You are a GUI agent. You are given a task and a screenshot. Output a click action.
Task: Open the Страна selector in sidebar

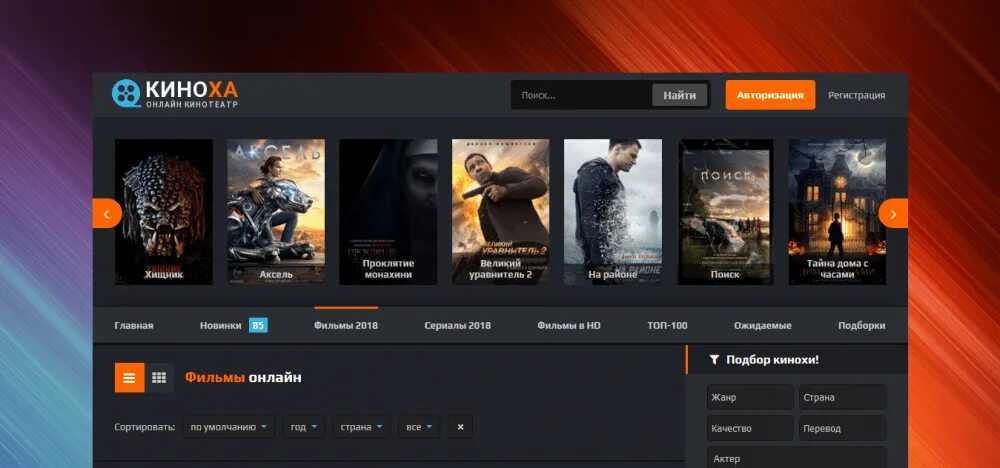(x=842, y=397)
